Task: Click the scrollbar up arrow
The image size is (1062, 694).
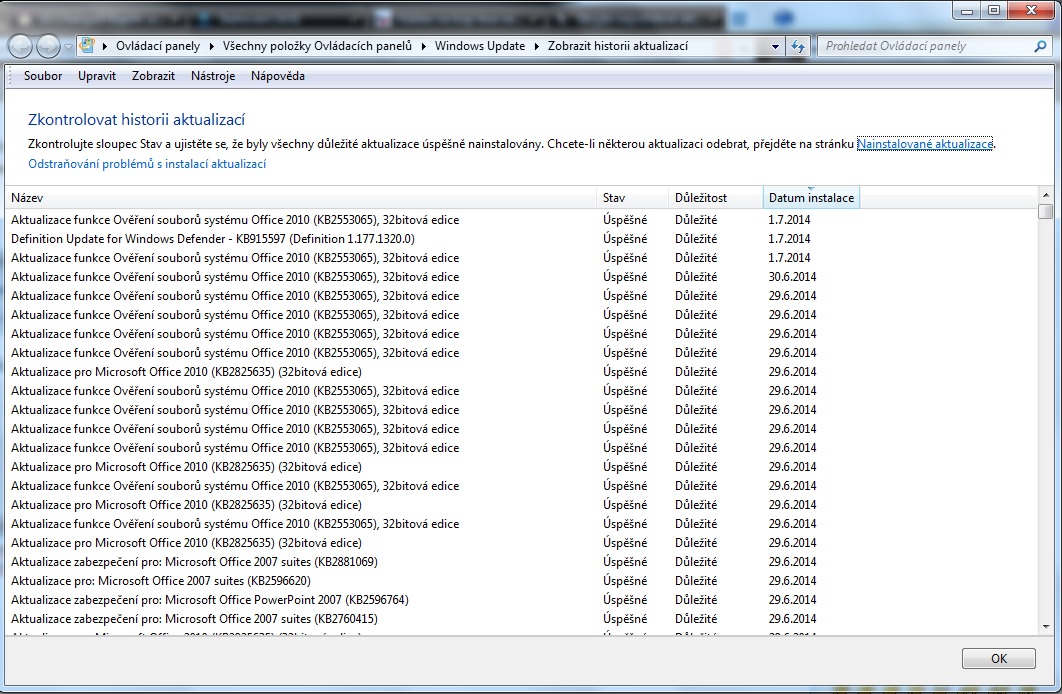Action: 1045,195
